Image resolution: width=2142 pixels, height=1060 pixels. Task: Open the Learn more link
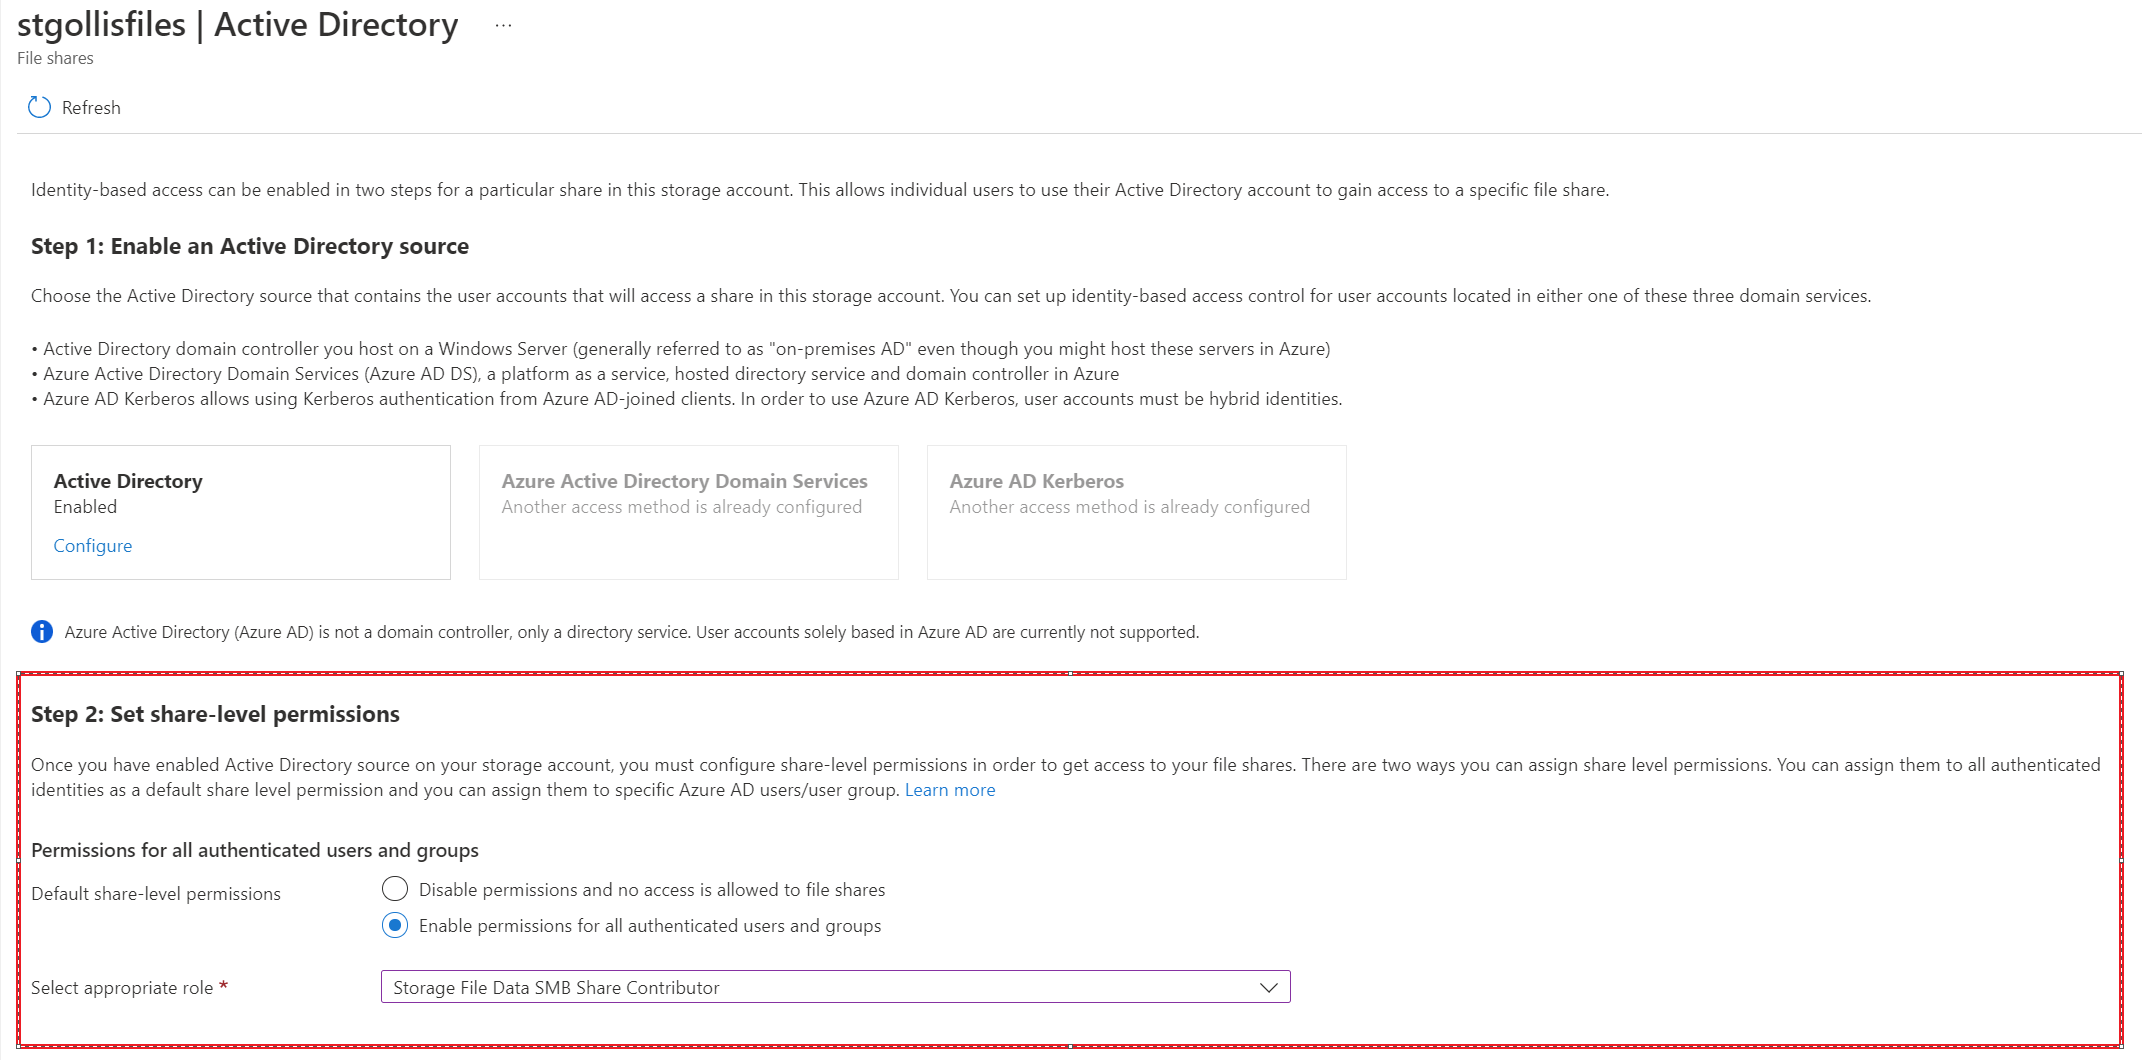coord(950,790)
